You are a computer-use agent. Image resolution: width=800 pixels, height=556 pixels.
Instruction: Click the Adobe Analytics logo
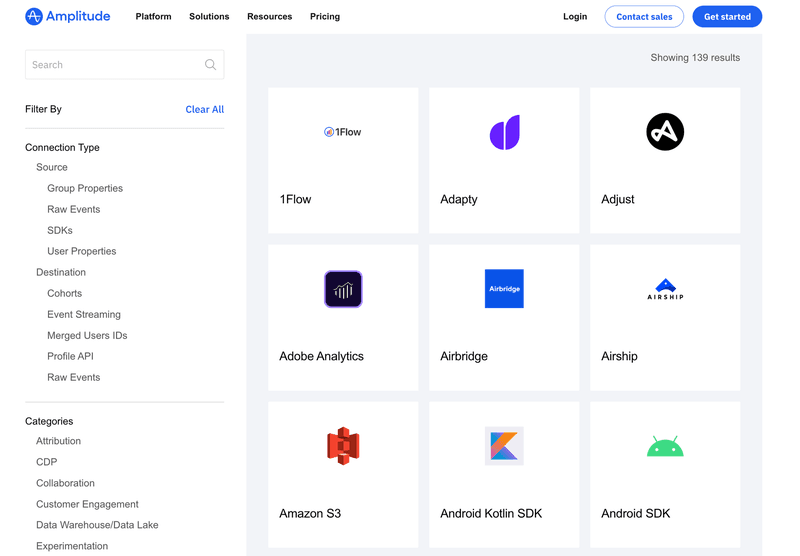click(343, 289)
